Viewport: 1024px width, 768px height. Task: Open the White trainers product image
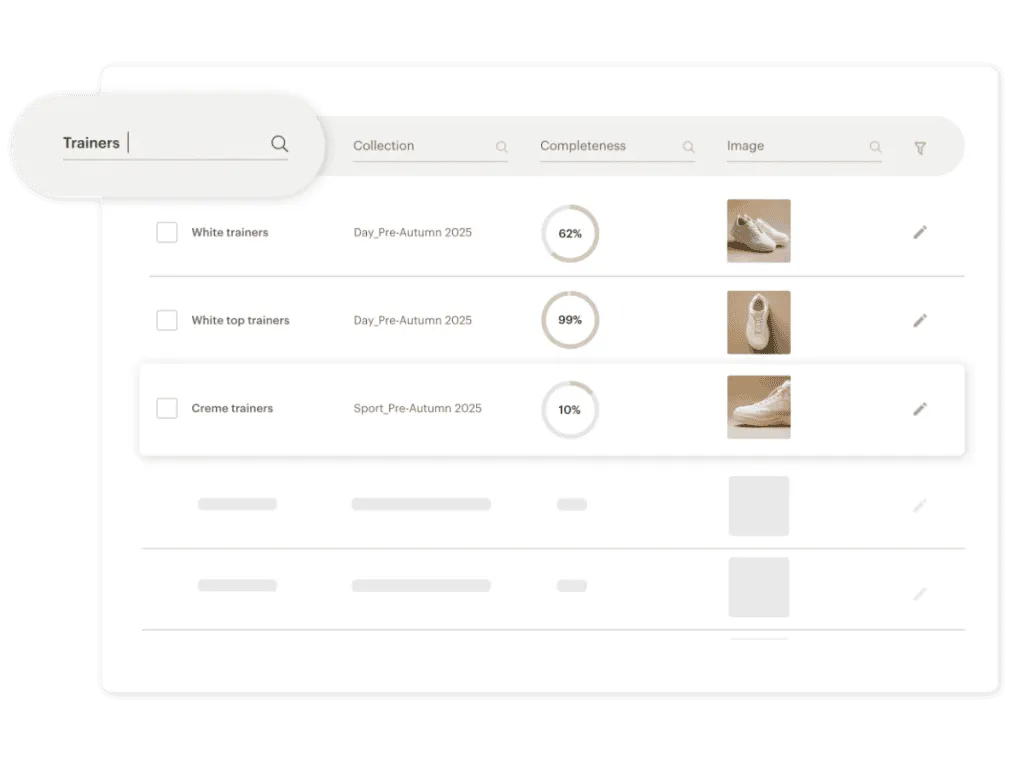pos(759,231)
